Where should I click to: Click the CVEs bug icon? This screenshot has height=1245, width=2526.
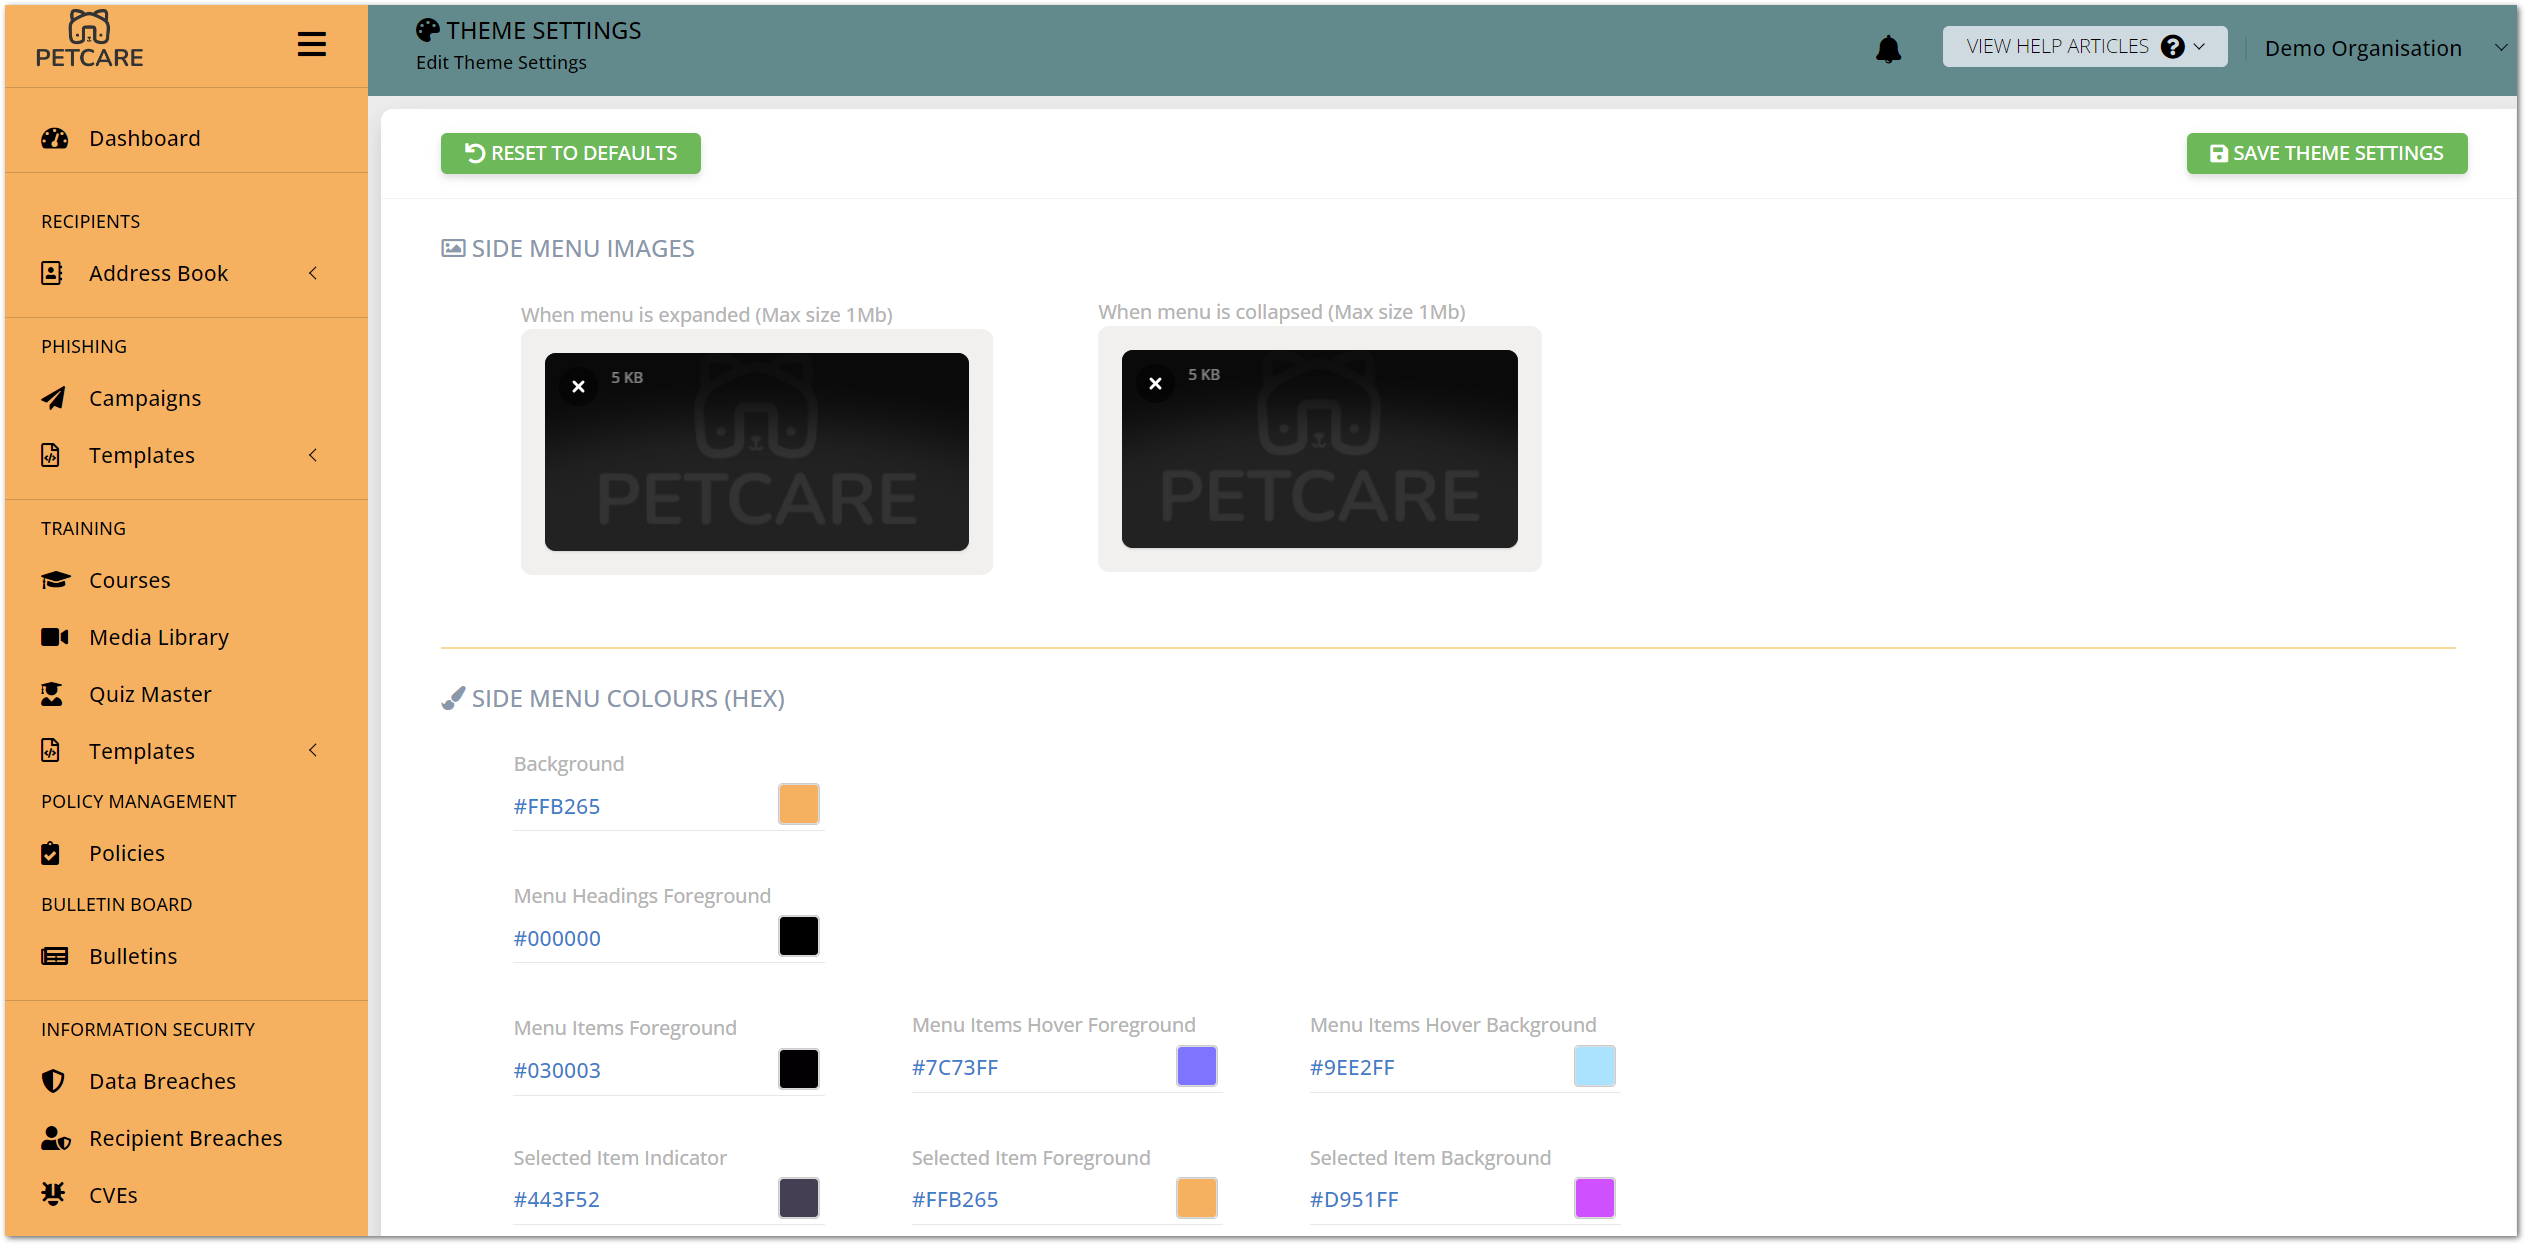[54, 1194]
